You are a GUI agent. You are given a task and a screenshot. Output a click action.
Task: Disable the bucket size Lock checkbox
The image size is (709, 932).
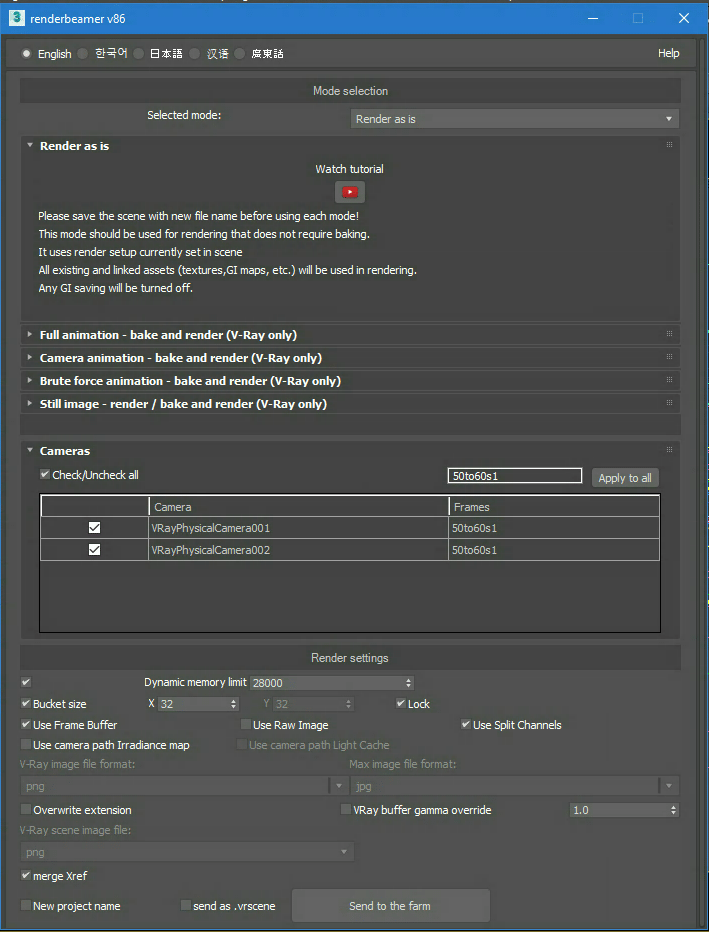[x=413, y=704]
